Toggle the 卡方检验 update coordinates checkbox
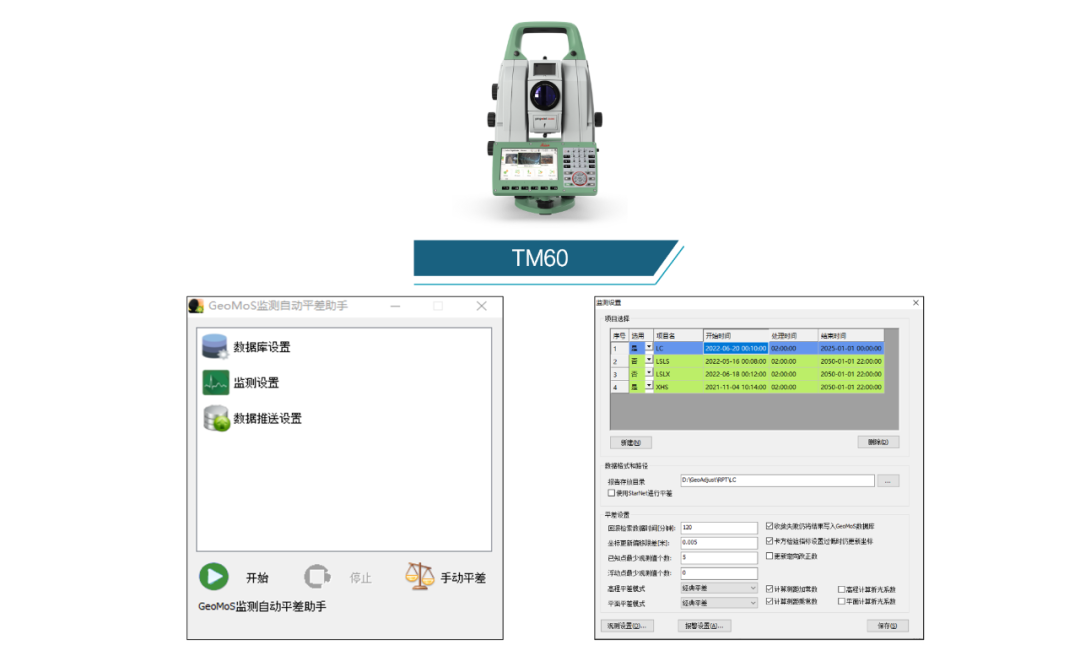 tap(769, 542)
